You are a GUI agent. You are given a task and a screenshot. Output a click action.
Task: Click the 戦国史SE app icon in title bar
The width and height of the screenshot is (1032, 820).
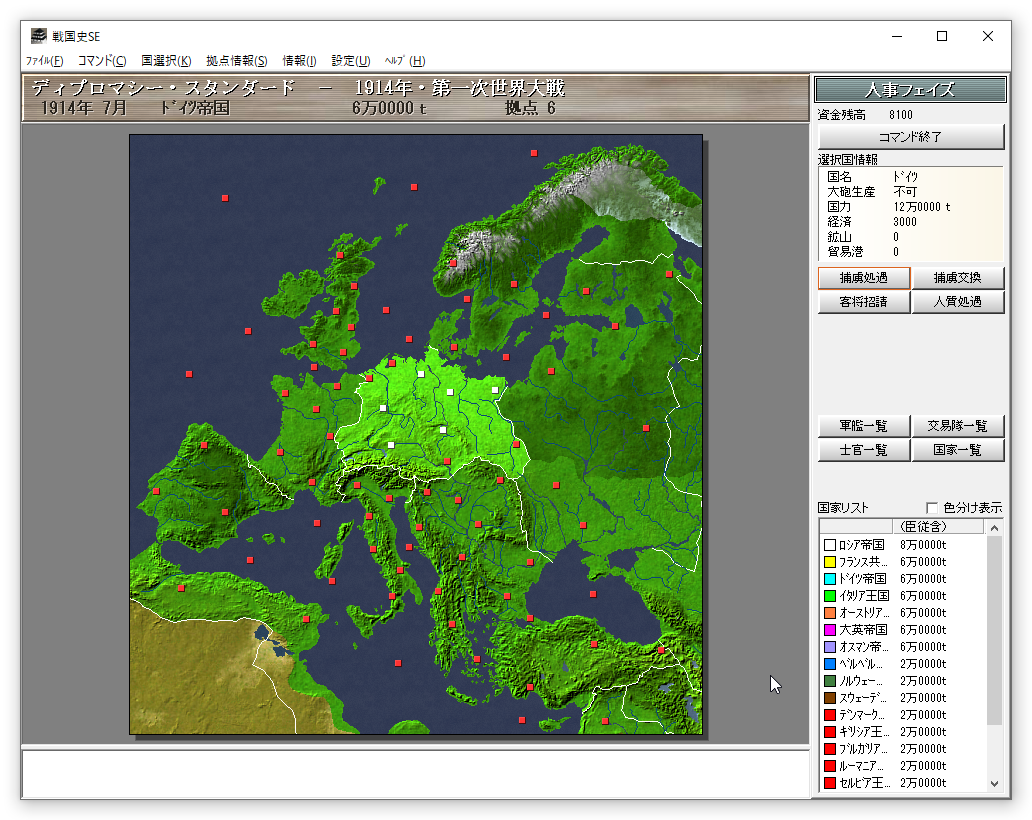click(38, 36)
